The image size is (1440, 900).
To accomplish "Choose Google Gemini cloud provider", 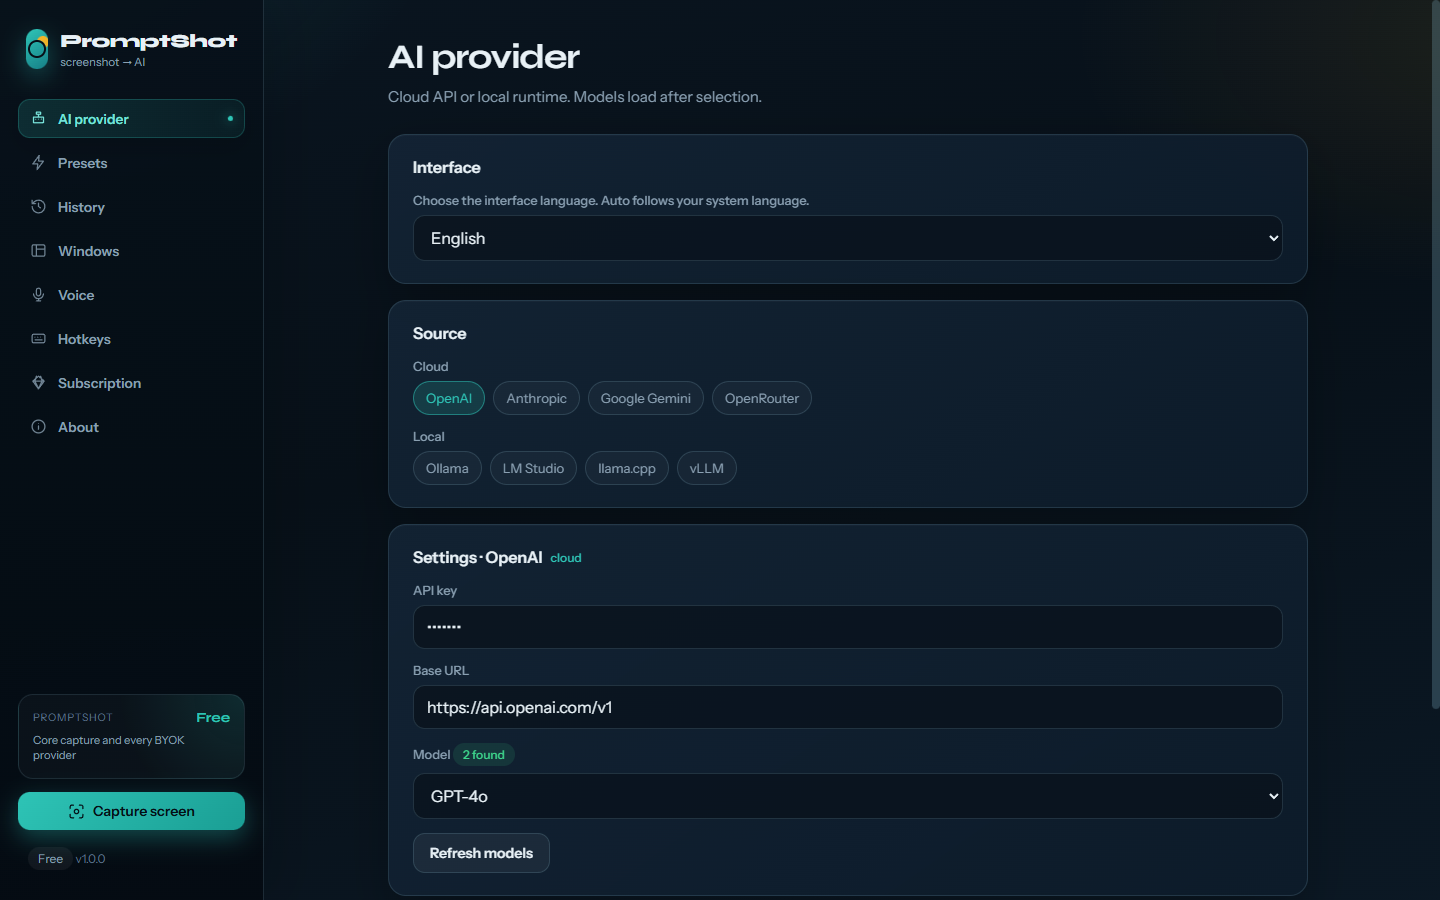I will [646, 398].
